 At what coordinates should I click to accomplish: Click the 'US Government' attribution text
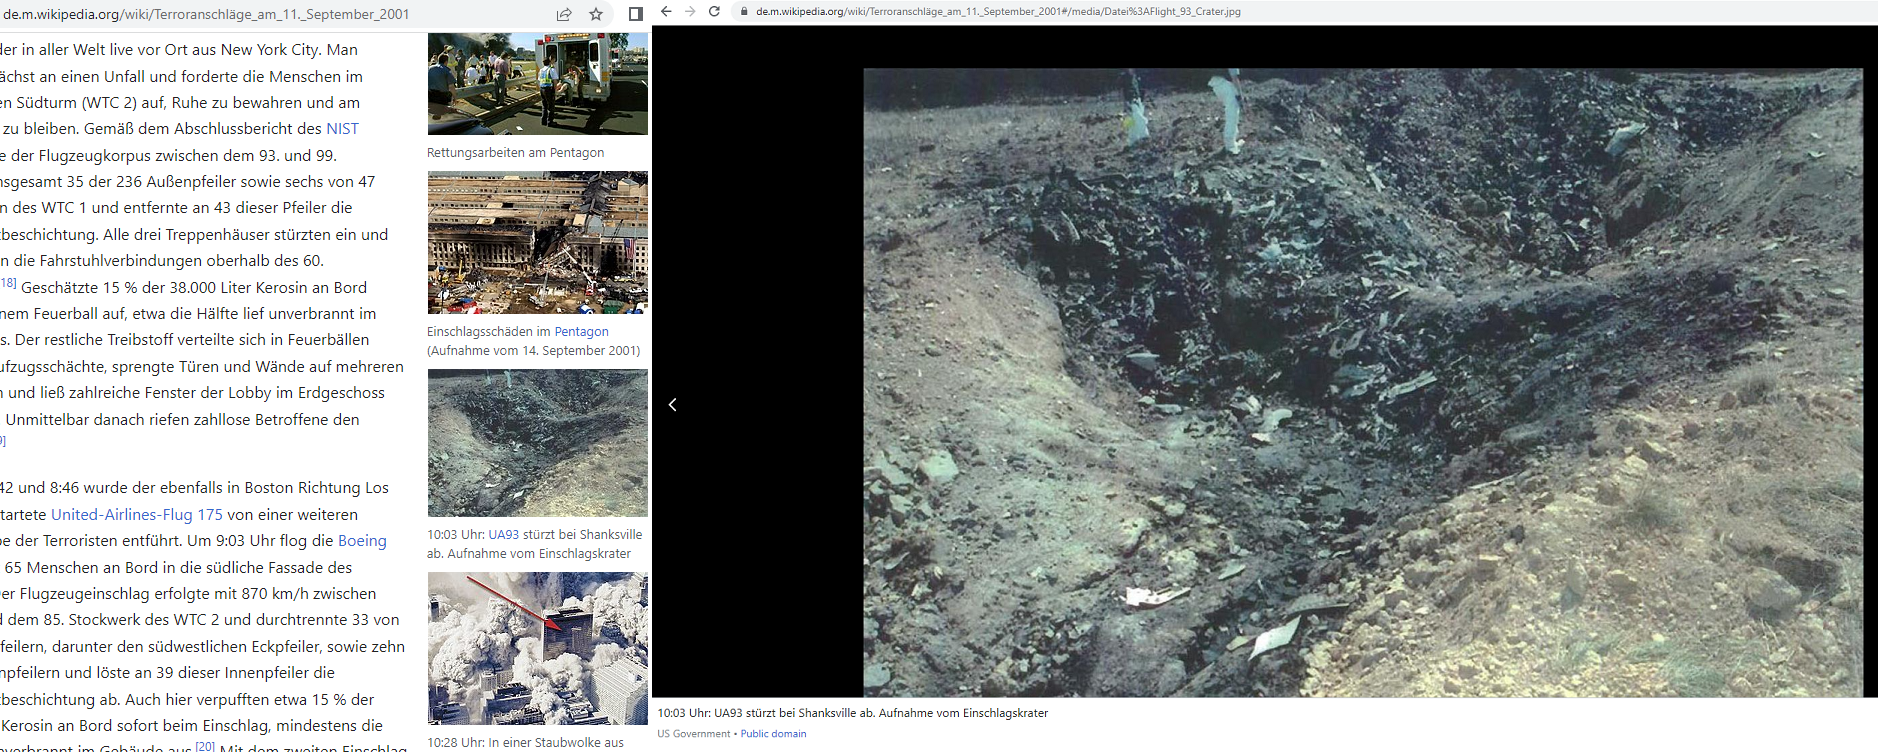pyautogui.click(x=694, y=734)
